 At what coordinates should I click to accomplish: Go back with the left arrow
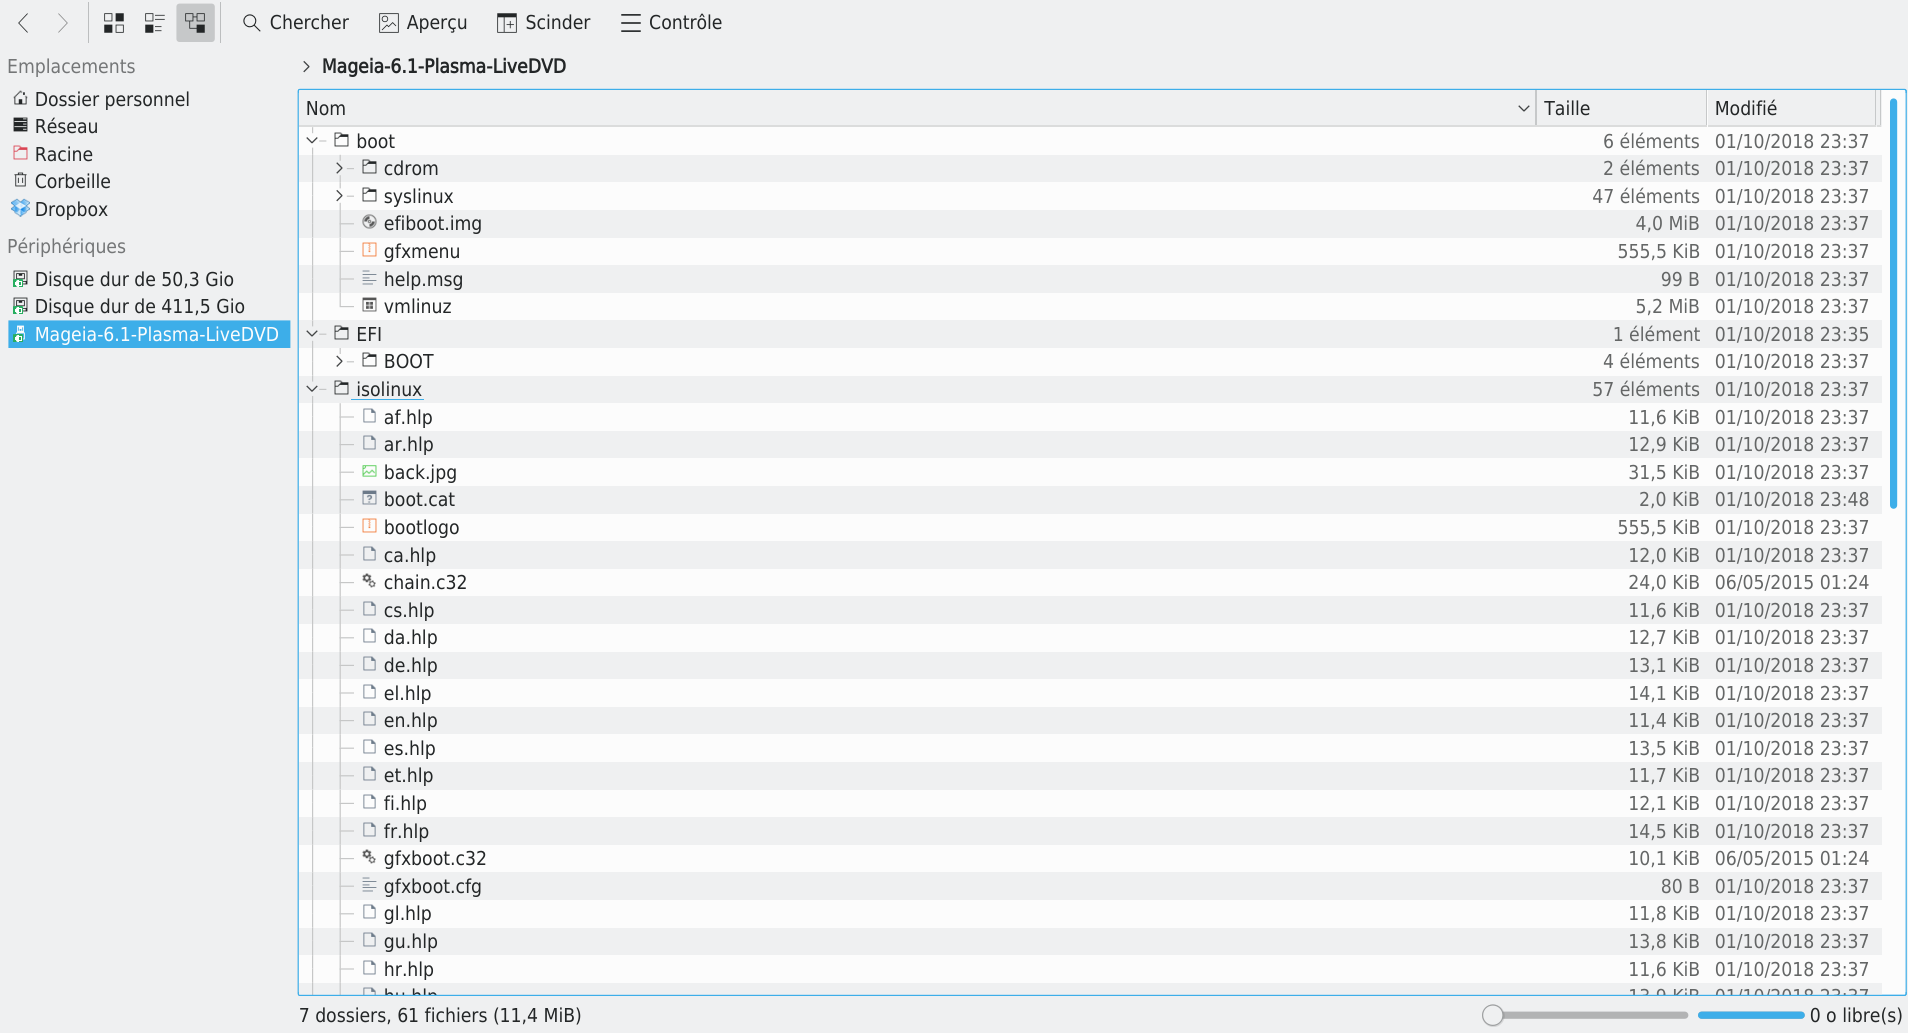(24, 22)
